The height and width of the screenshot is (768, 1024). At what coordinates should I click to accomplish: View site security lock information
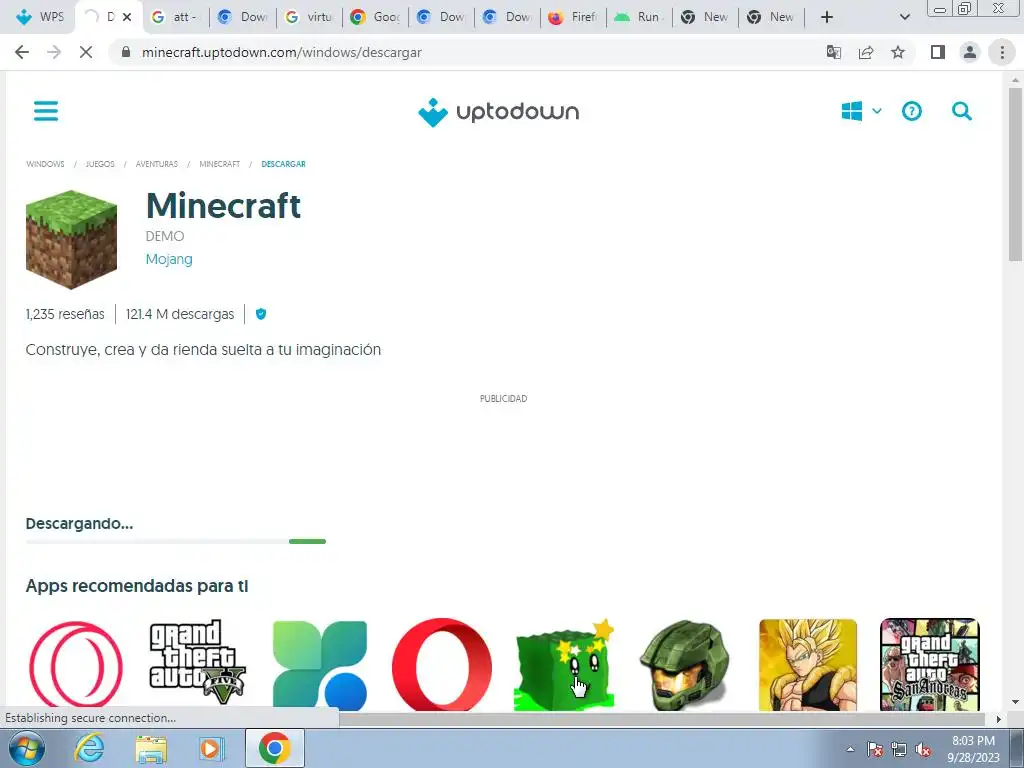point(126,52)
